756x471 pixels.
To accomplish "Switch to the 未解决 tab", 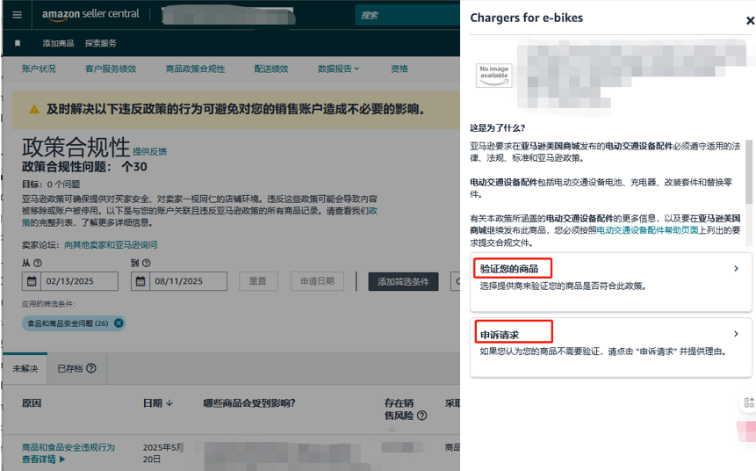I will point(25,368).
